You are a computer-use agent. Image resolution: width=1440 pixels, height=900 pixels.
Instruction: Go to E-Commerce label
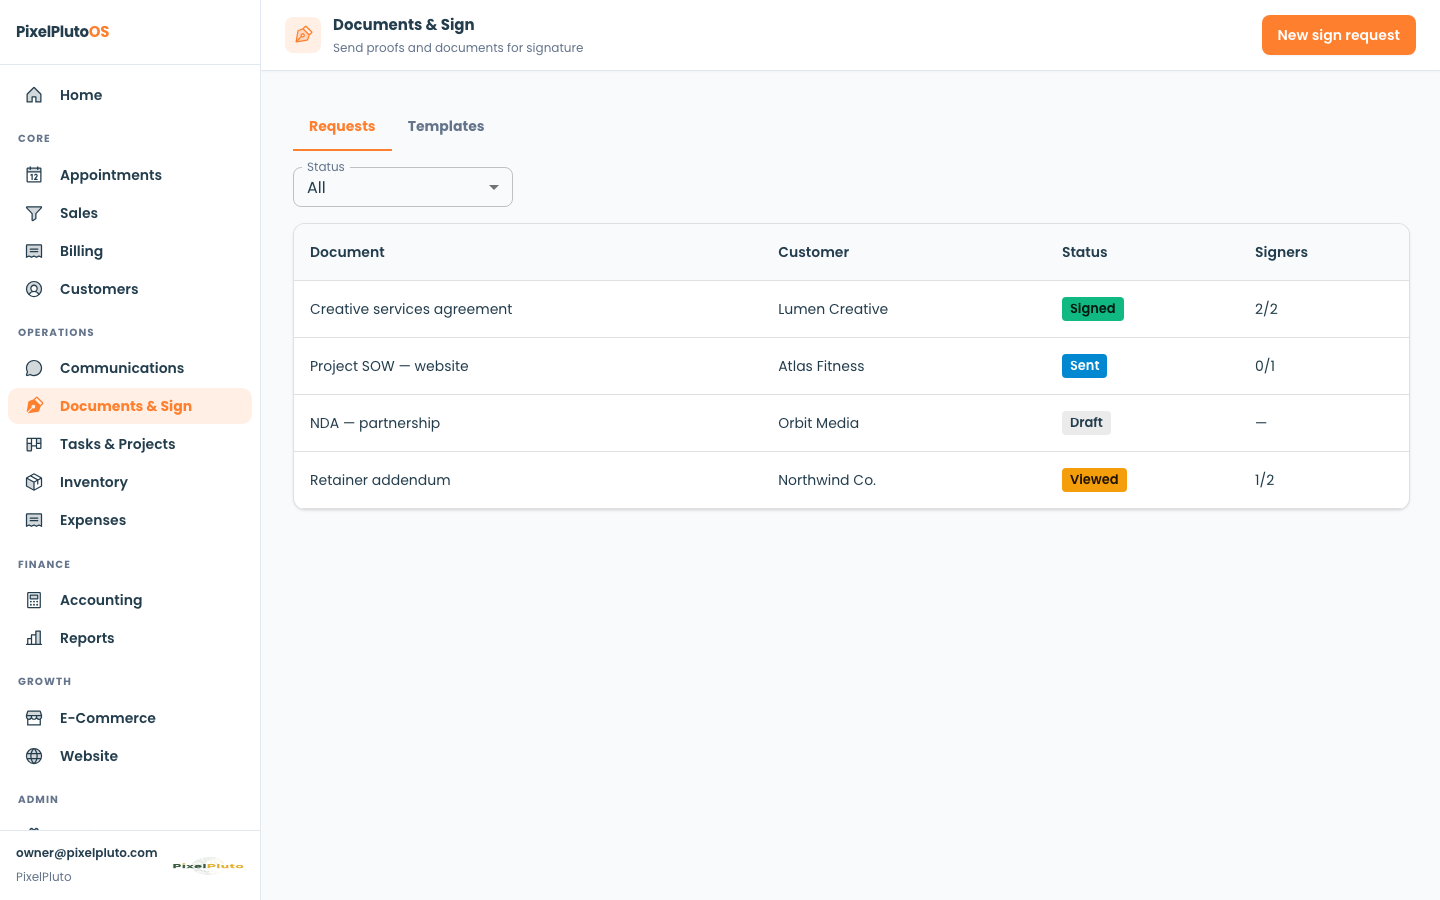point(108,718)
